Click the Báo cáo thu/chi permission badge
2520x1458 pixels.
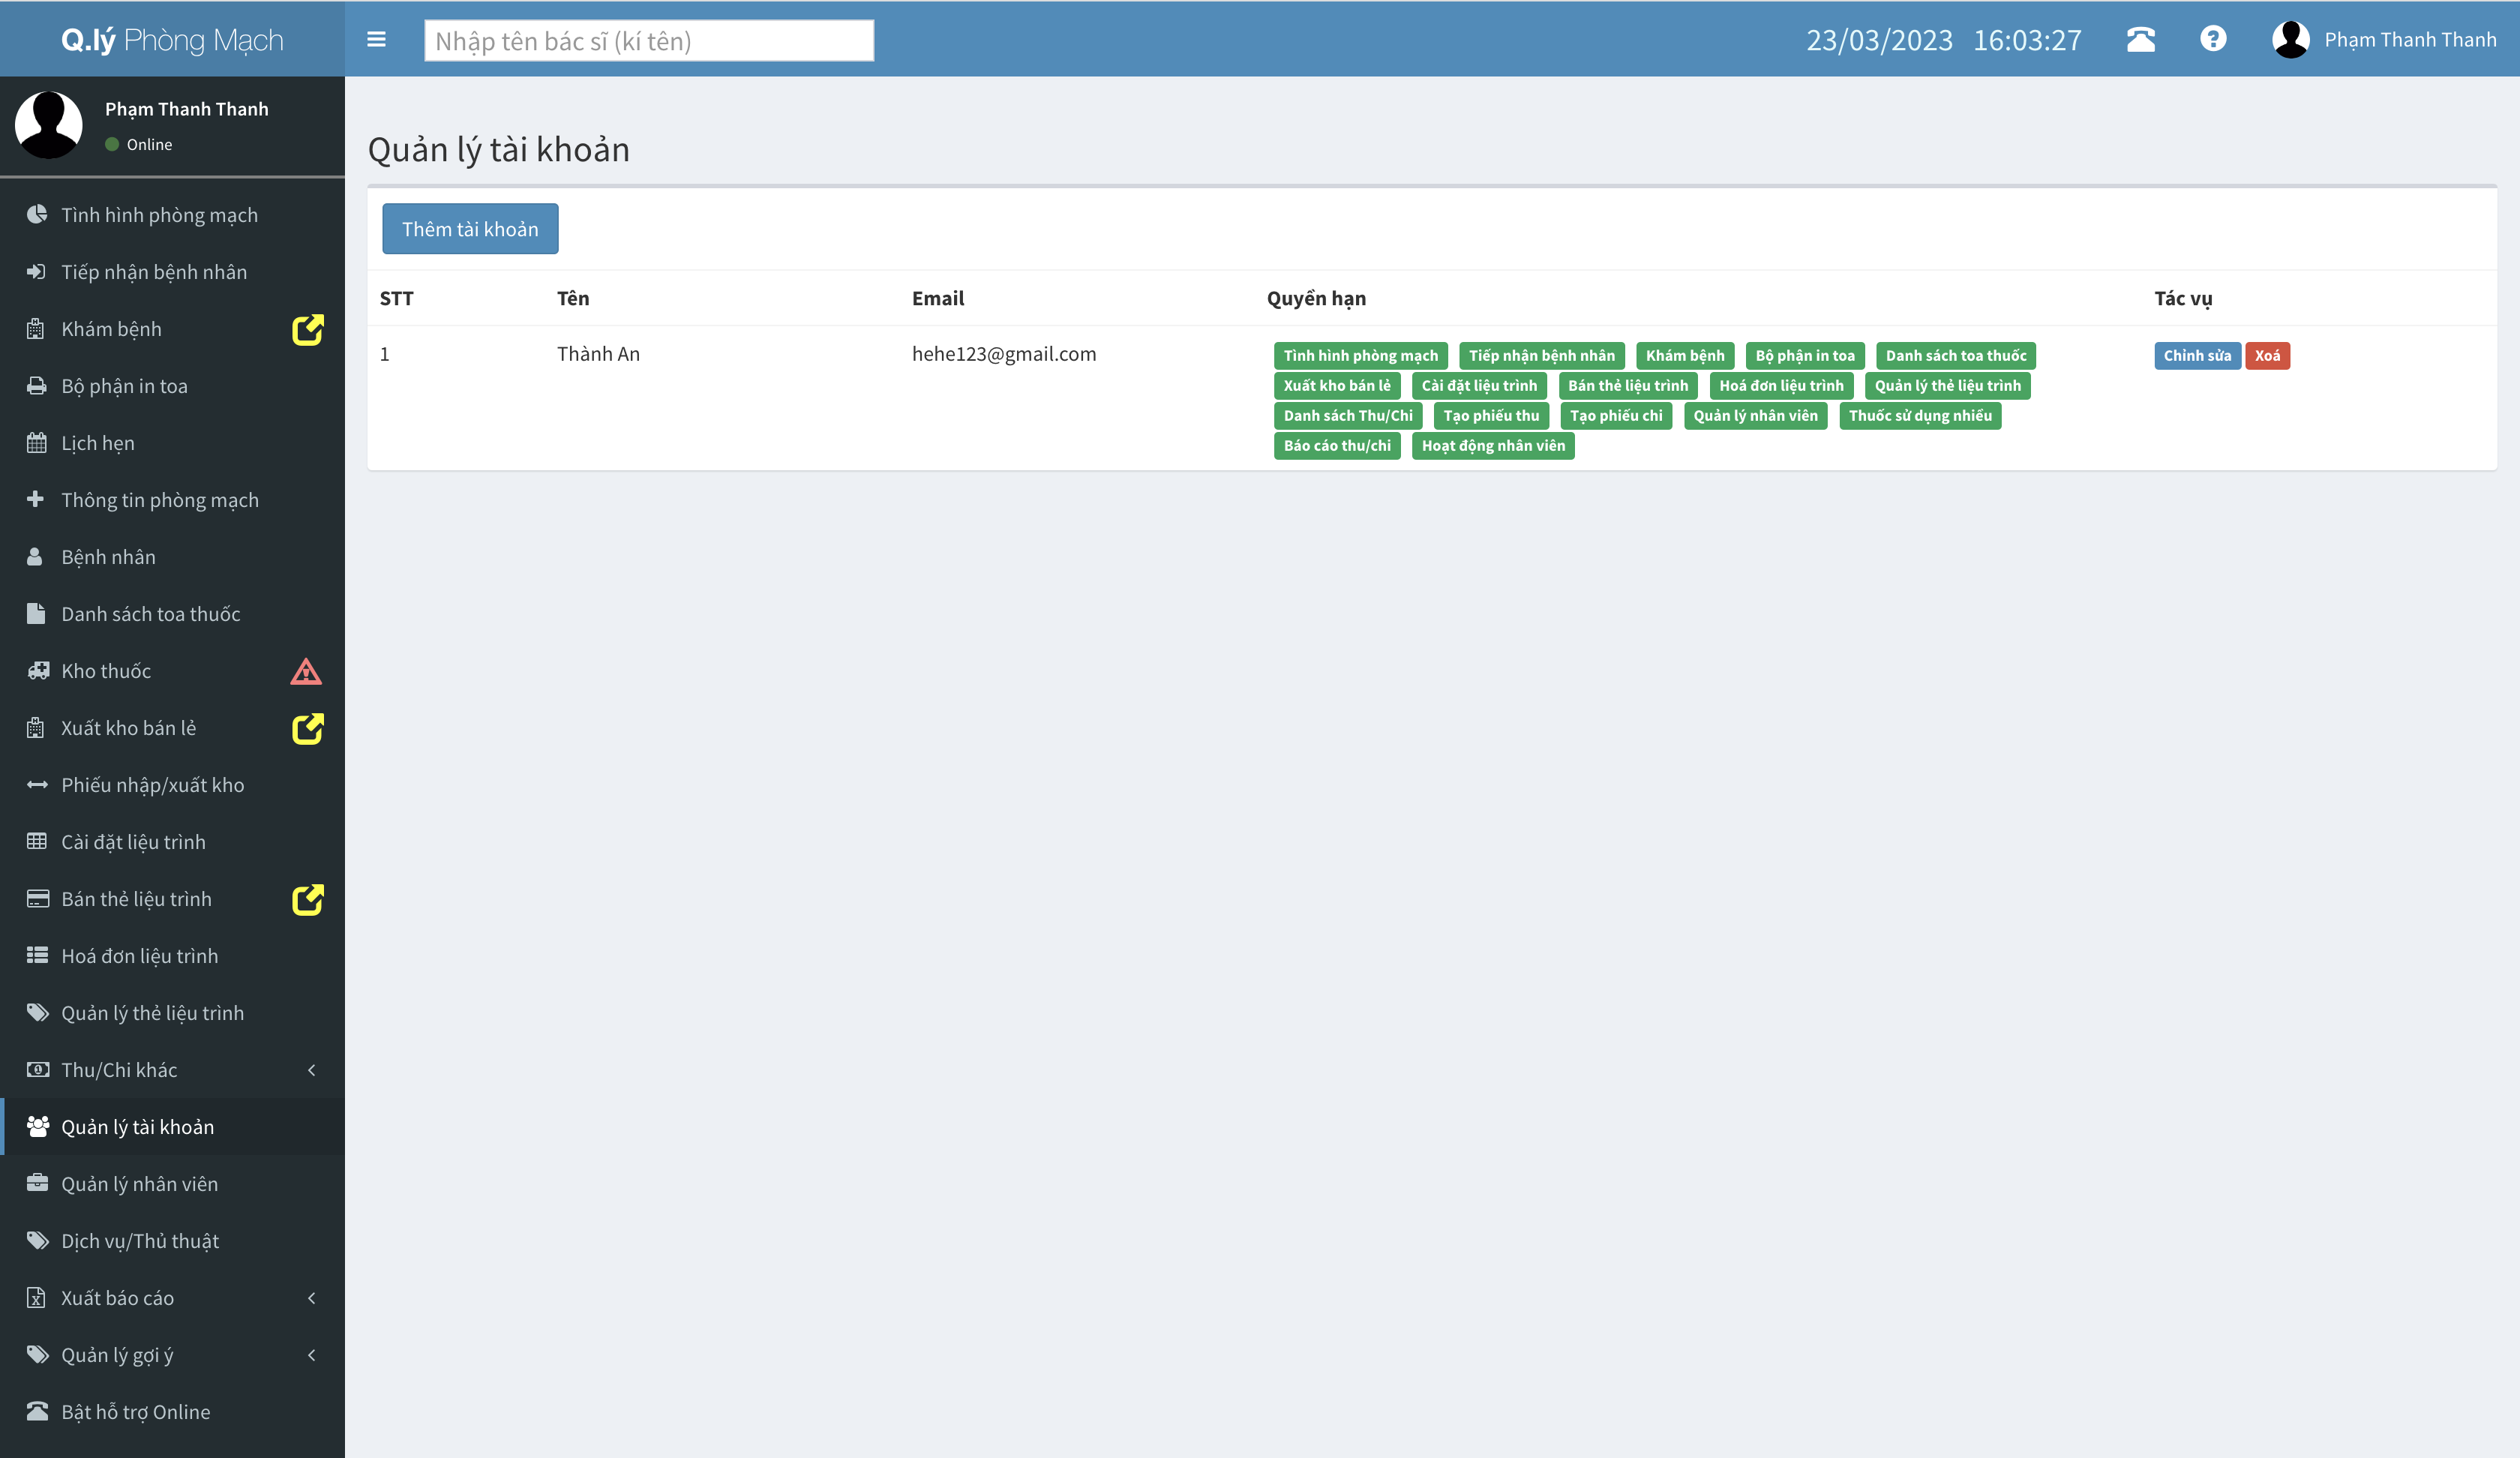click(1337, 446)
